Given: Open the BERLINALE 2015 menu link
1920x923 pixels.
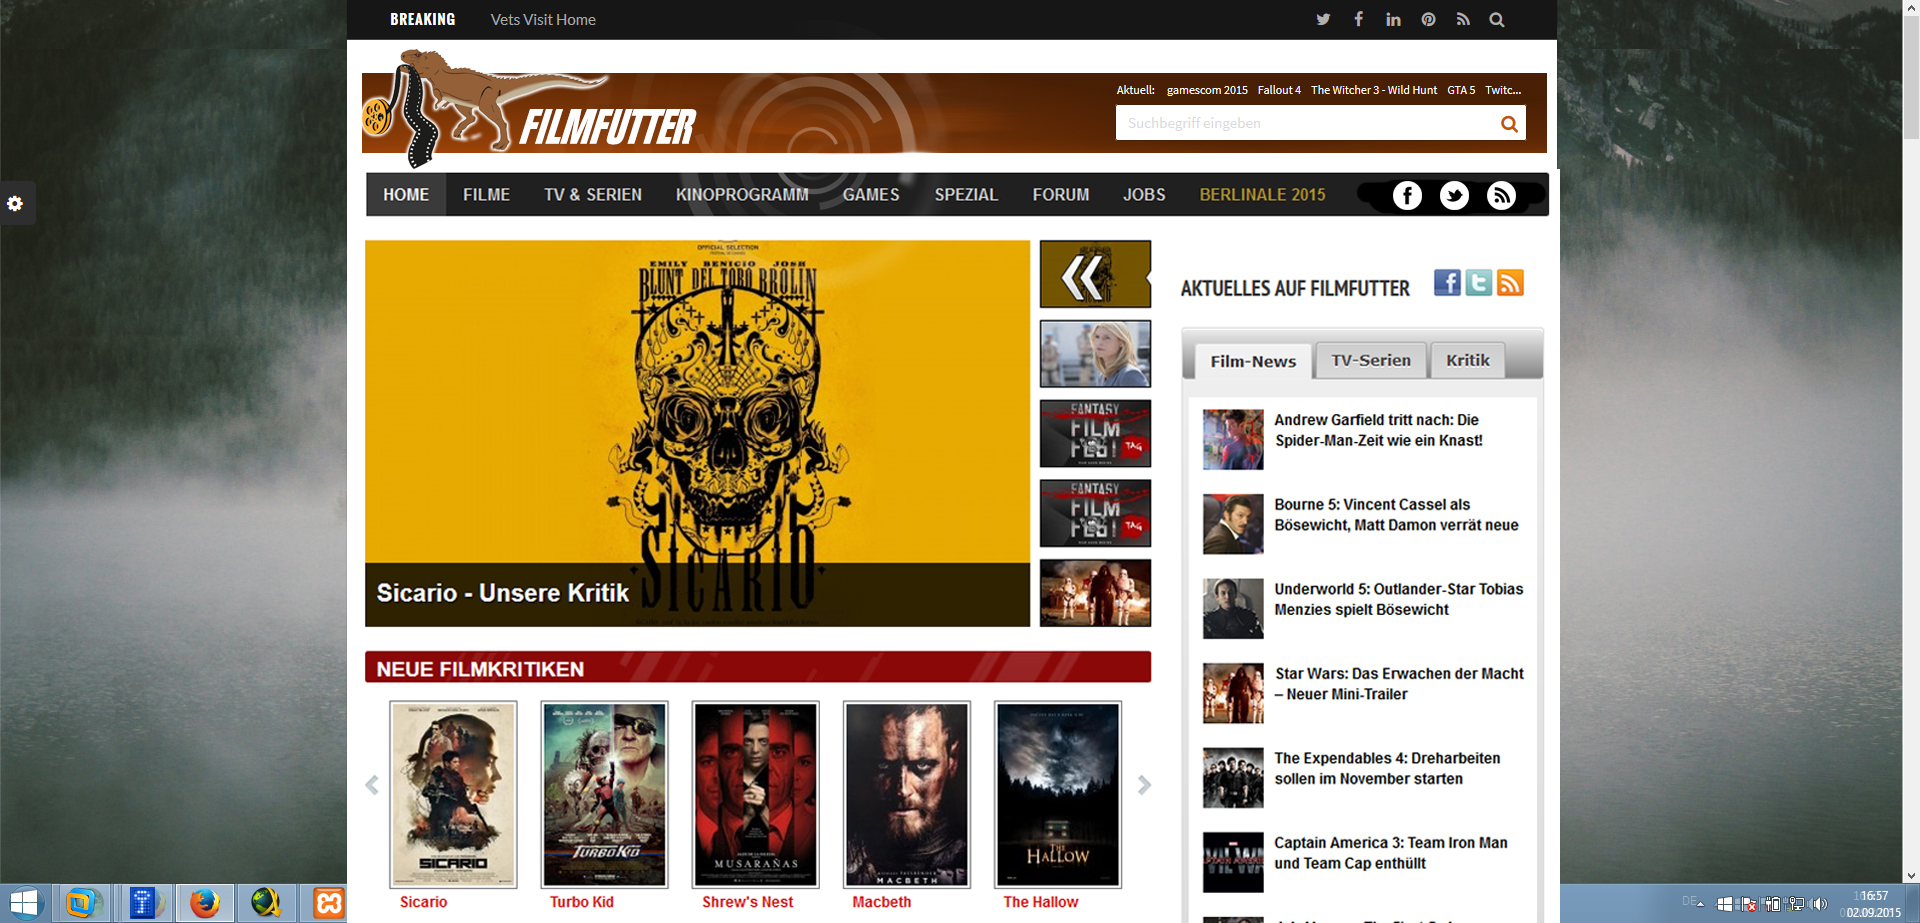Looking at the screenshot, I should click(1262, 195).
